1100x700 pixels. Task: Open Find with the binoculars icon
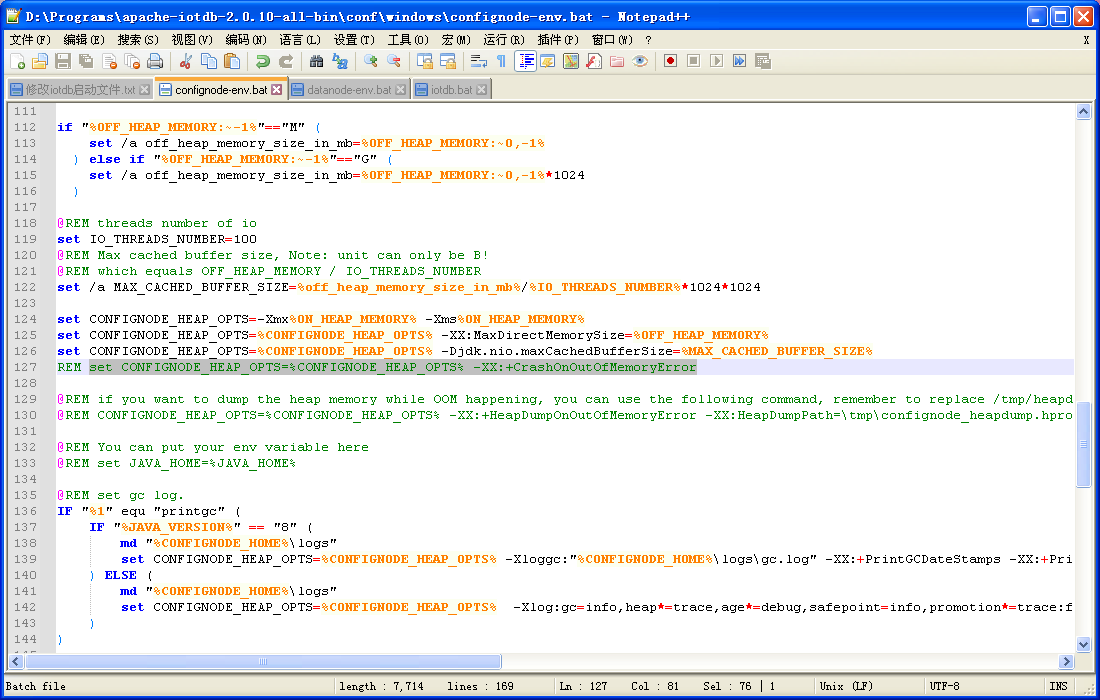(316, 62)
